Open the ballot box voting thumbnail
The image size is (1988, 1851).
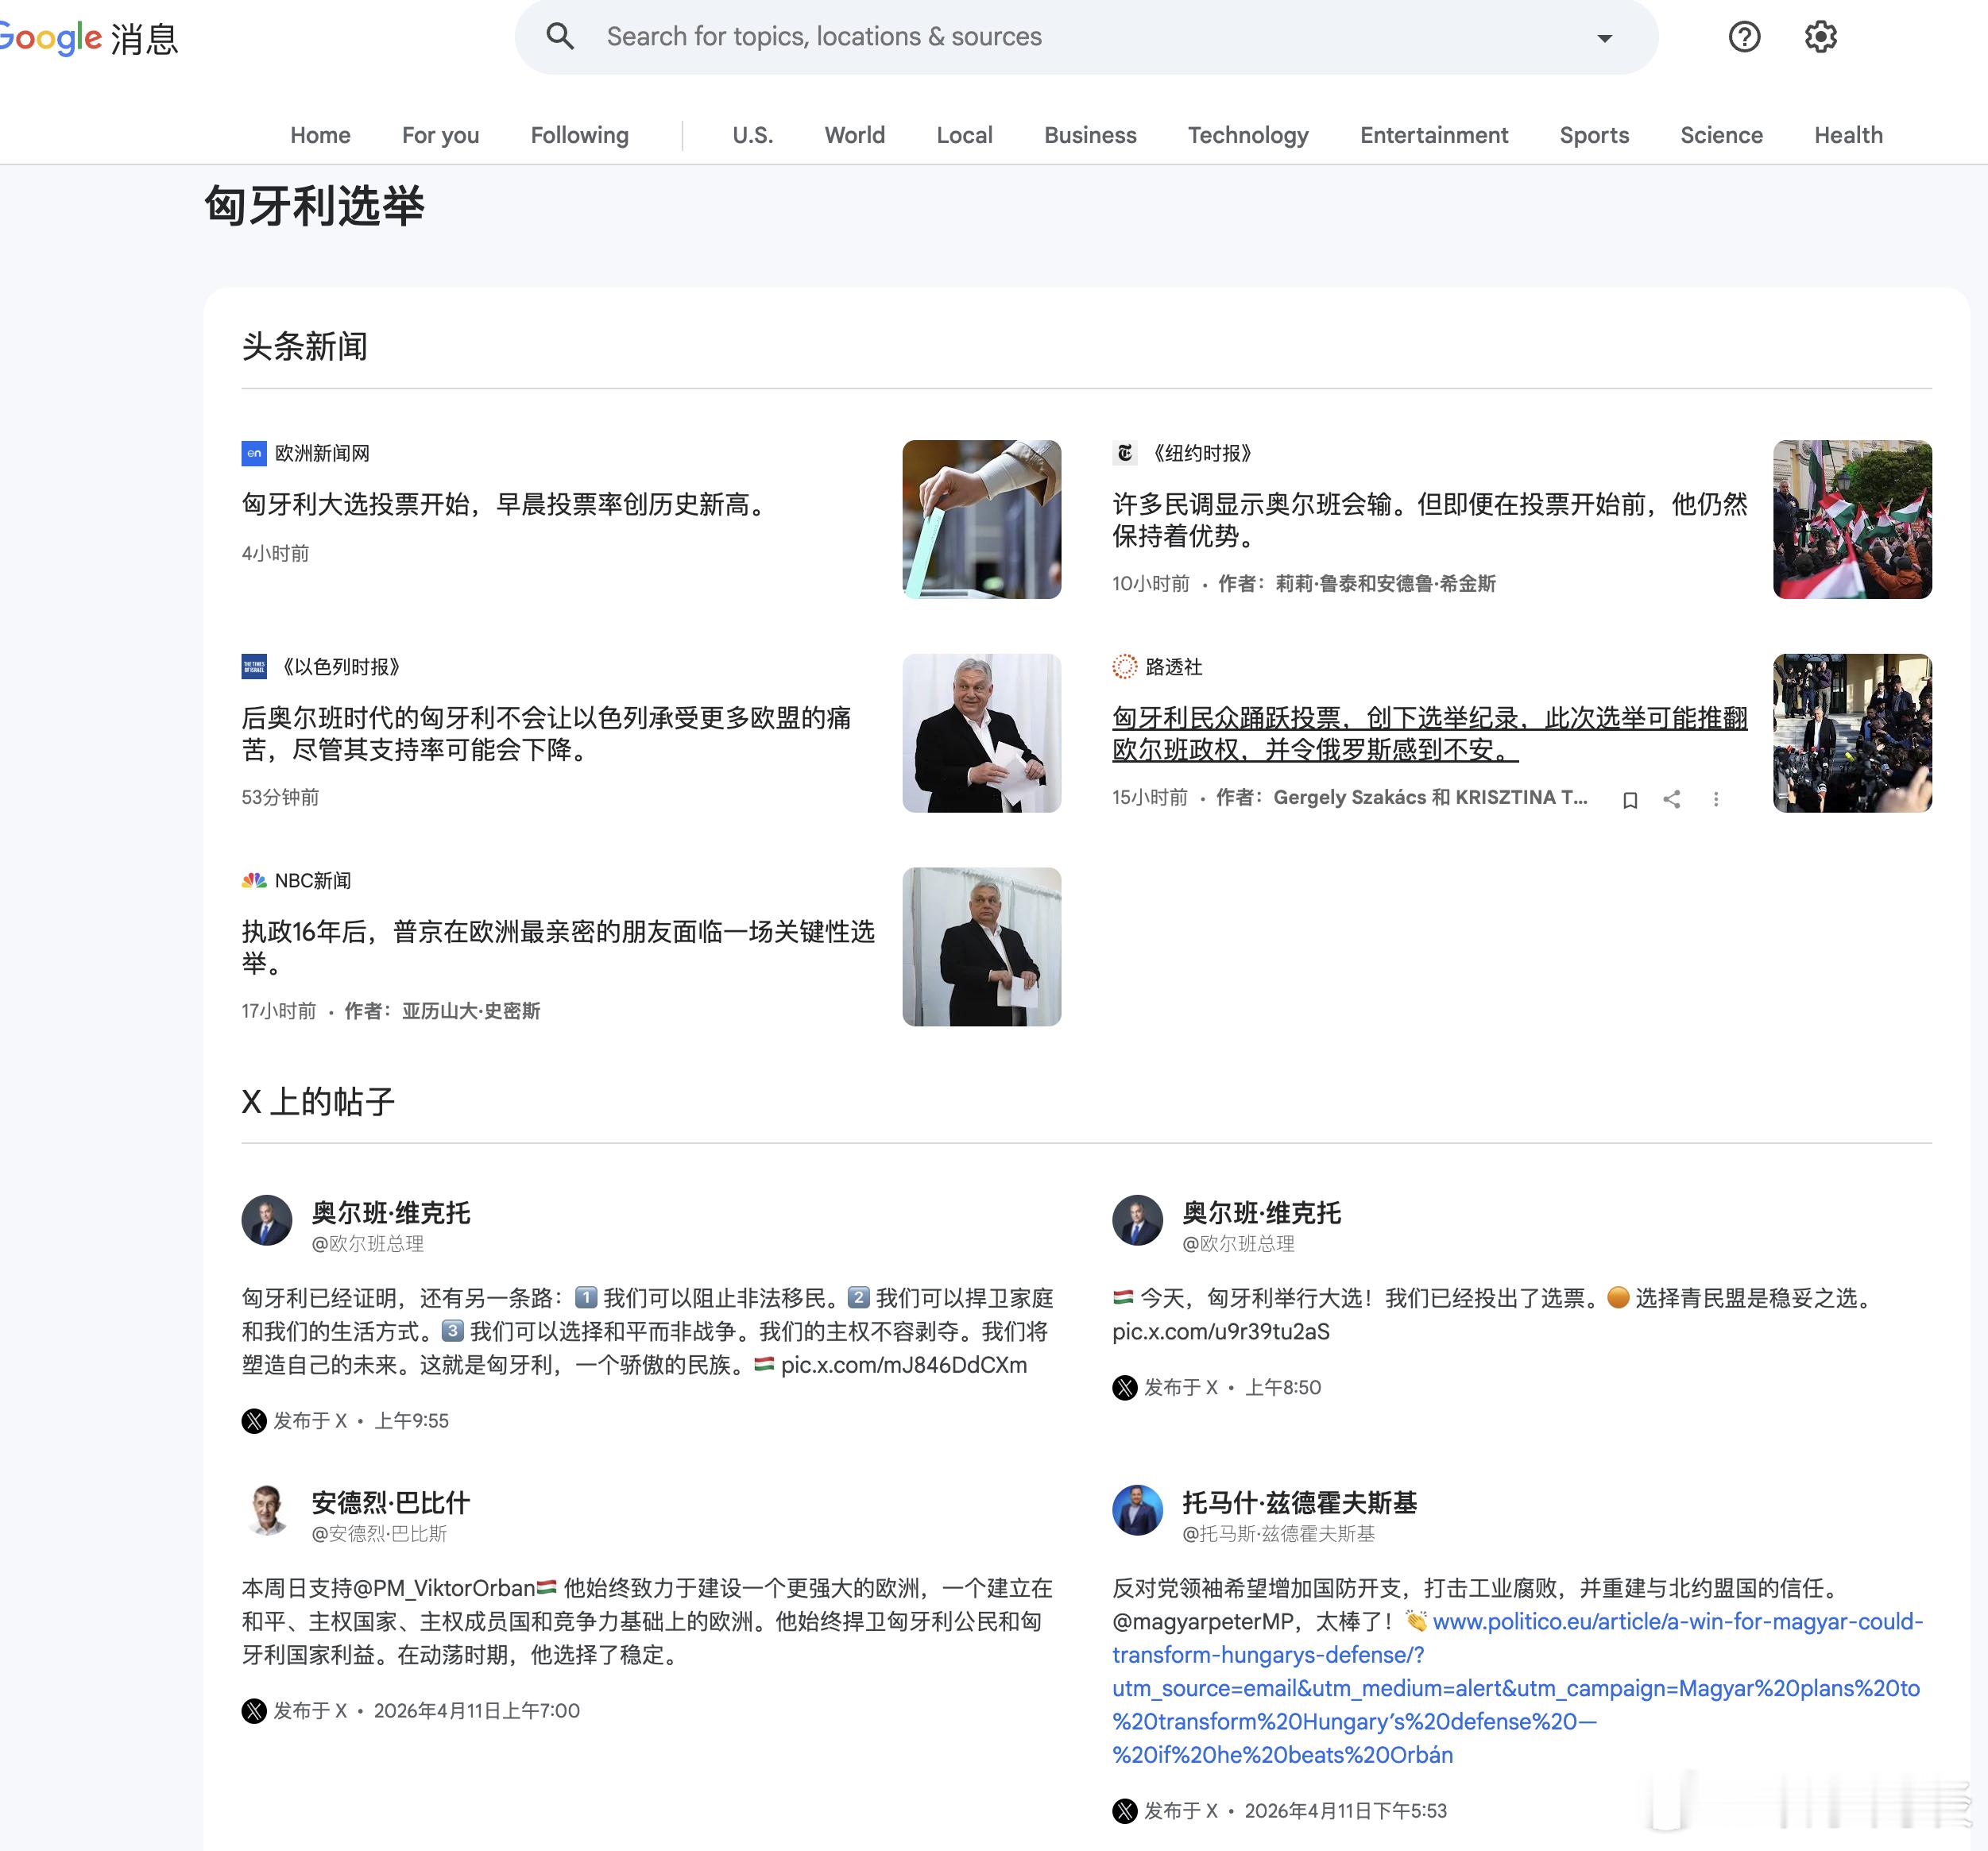[981, 519]
